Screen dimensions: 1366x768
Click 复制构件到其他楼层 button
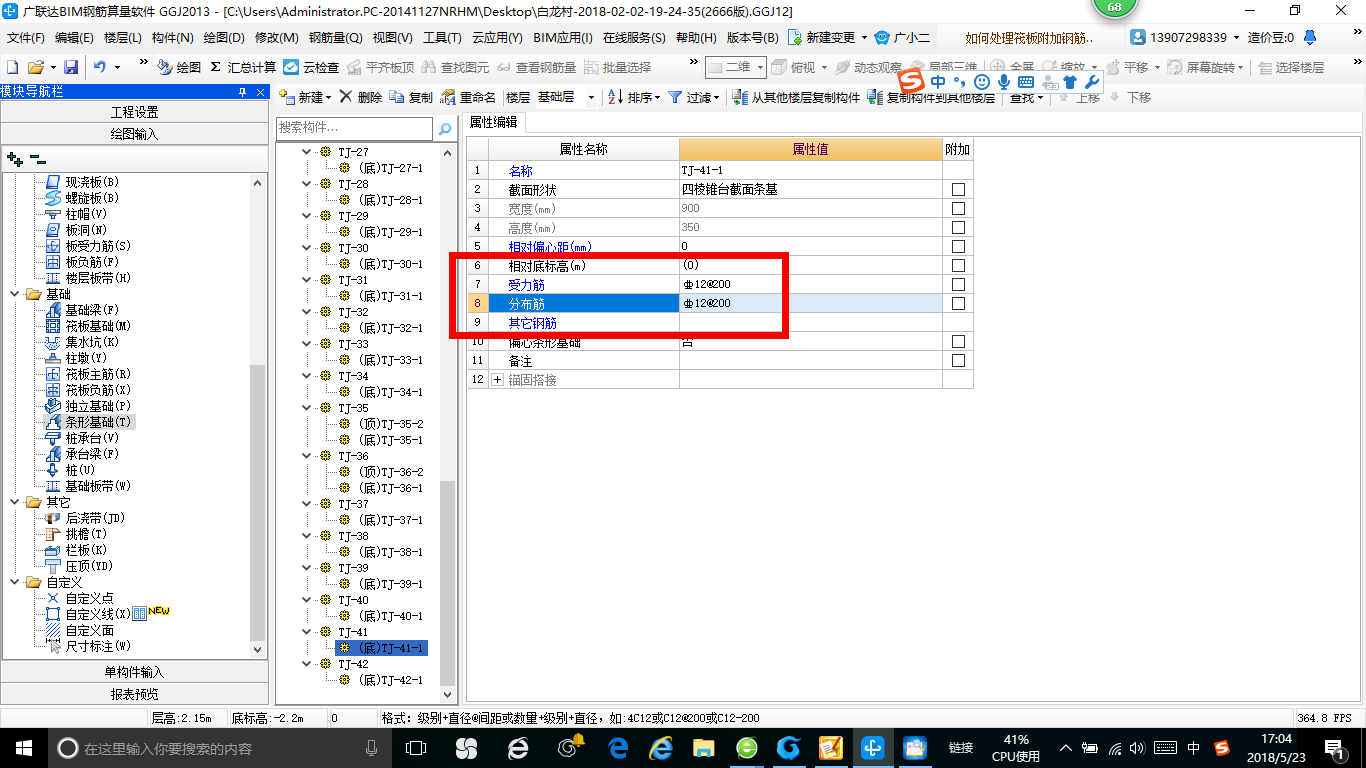pyautogui.click(x=933, y=97)
